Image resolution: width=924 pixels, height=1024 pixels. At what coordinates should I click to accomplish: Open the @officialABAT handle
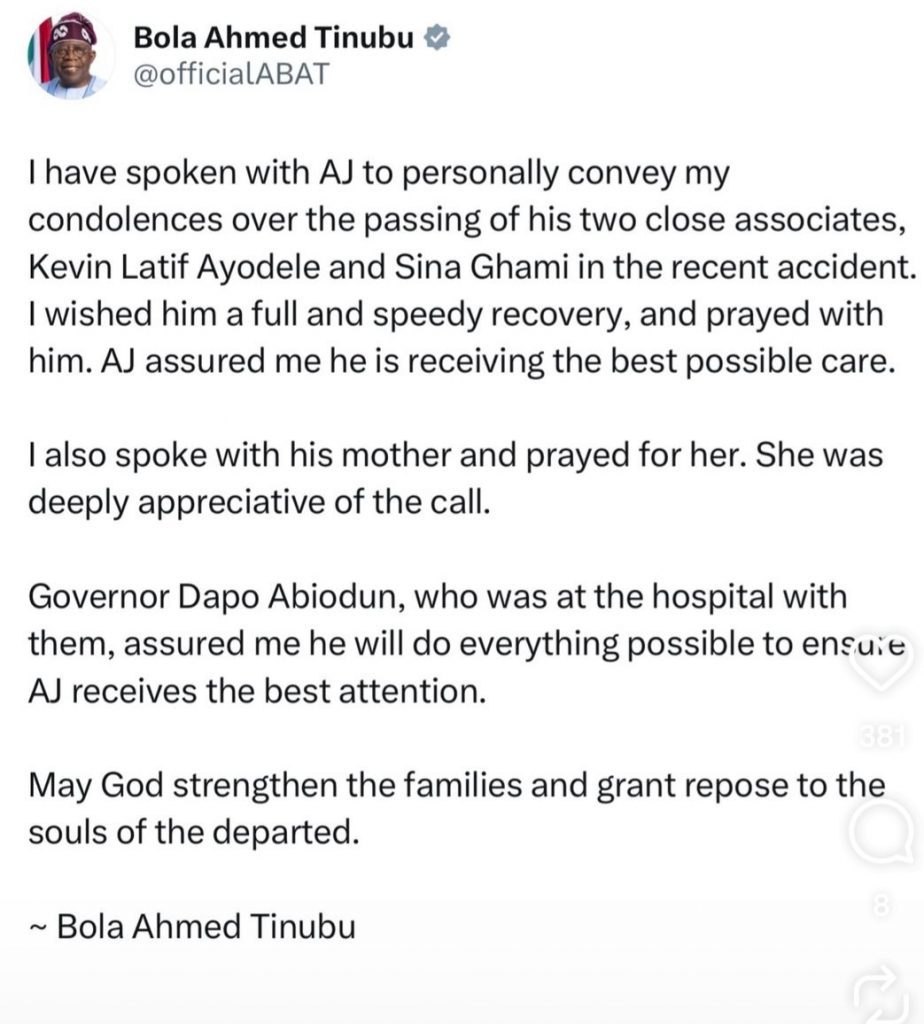coord(230,74)
